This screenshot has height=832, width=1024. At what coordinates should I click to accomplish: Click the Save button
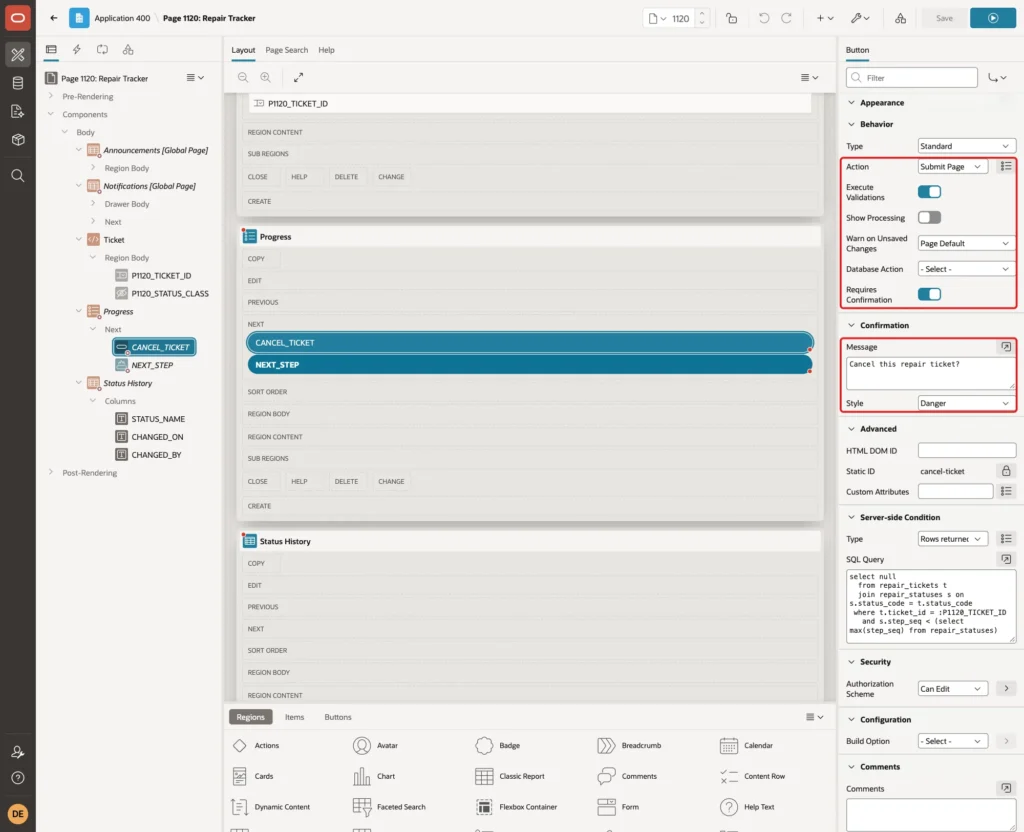click(x=944, y=18)
